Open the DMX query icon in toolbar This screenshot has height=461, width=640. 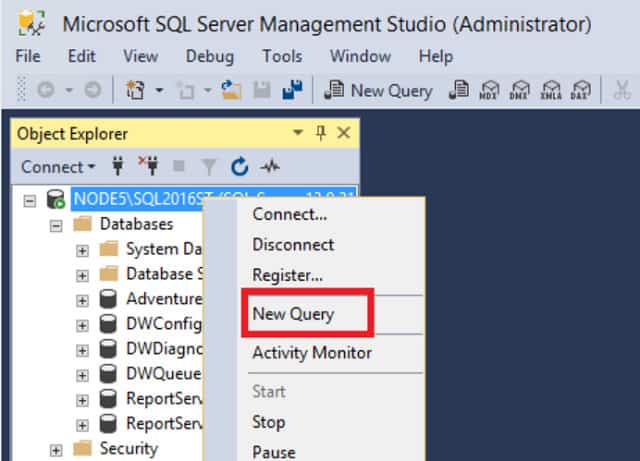click(x=520, y=90)
